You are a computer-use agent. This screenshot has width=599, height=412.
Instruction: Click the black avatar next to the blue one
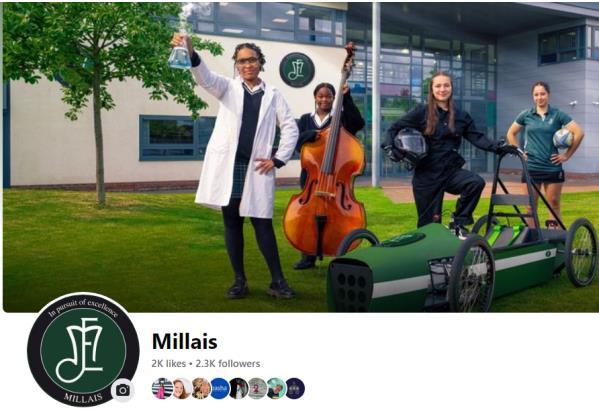click(239, 388)
